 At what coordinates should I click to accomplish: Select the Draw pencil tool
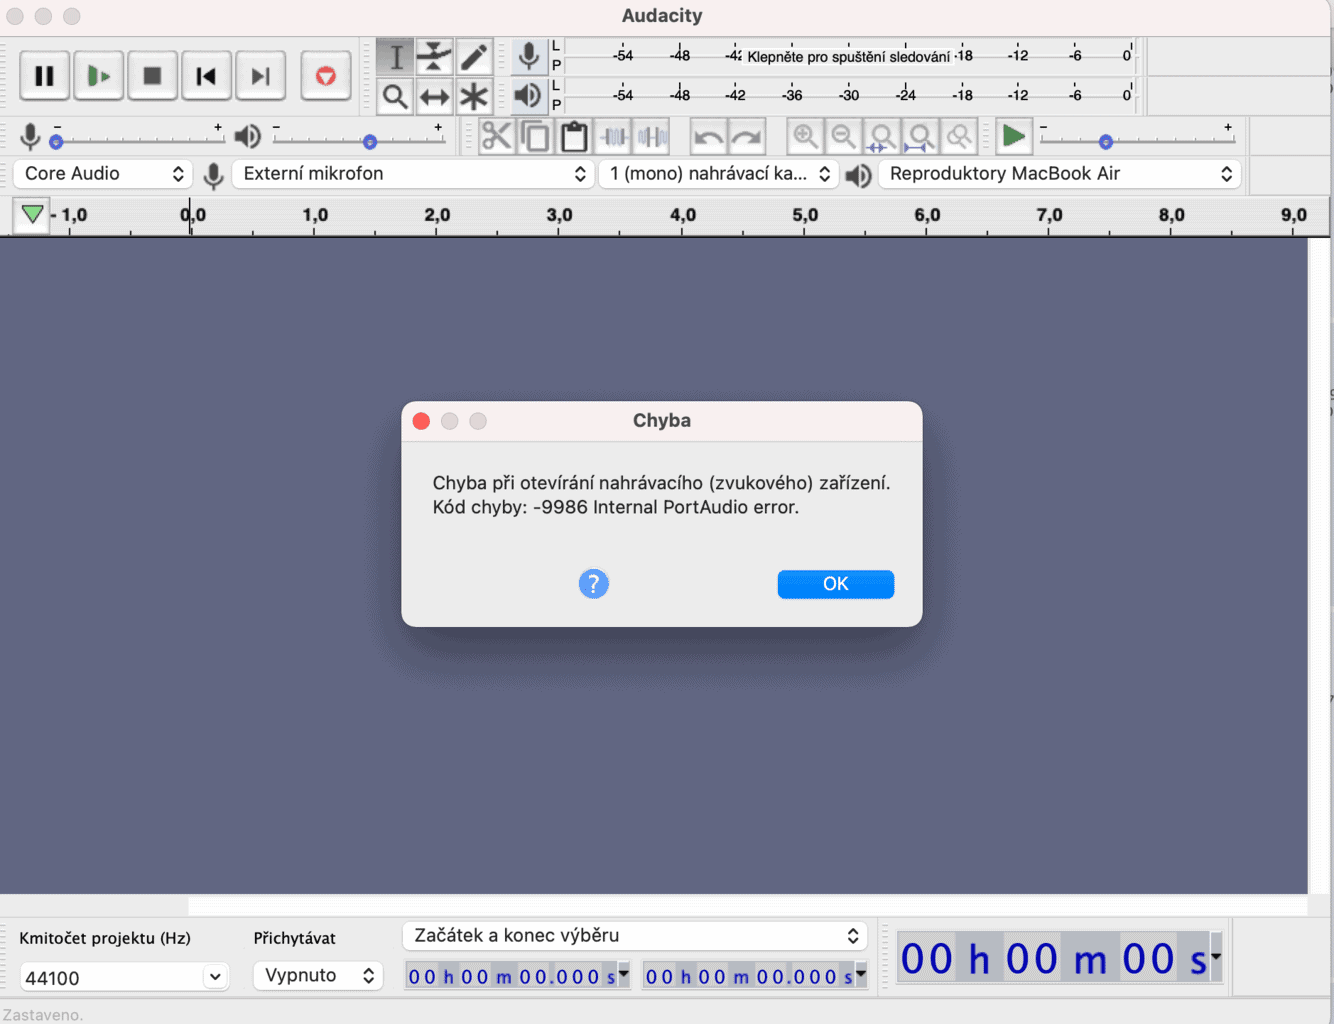473,57
